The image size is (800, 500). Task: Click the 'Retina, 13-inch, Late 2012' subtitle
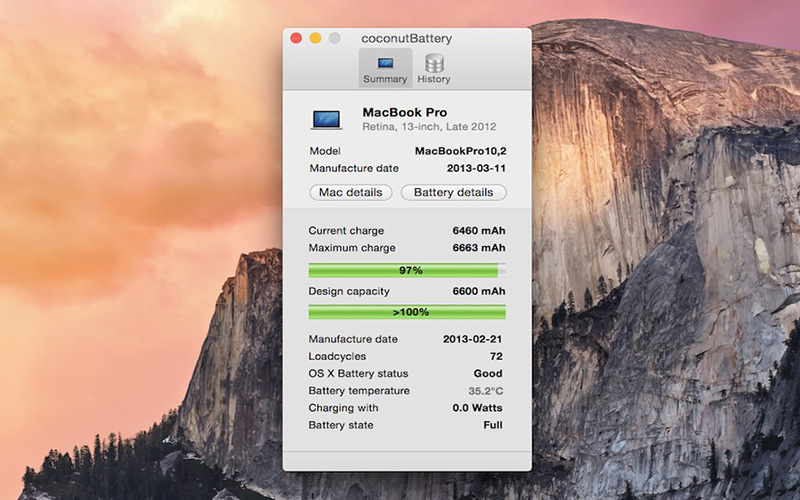point(429,127)
